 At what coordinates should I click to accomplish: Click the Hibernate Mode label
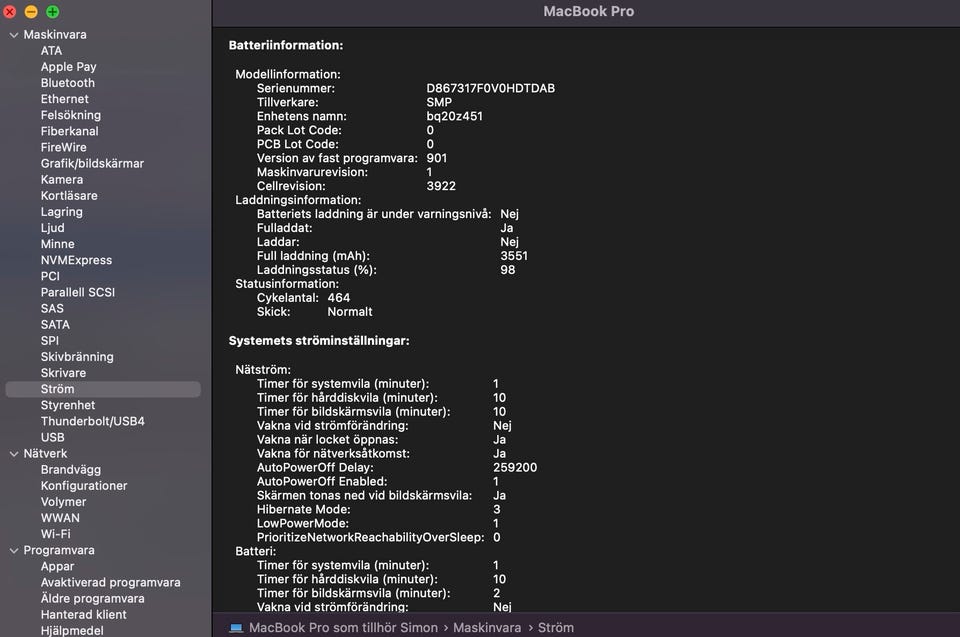(304, 510)
